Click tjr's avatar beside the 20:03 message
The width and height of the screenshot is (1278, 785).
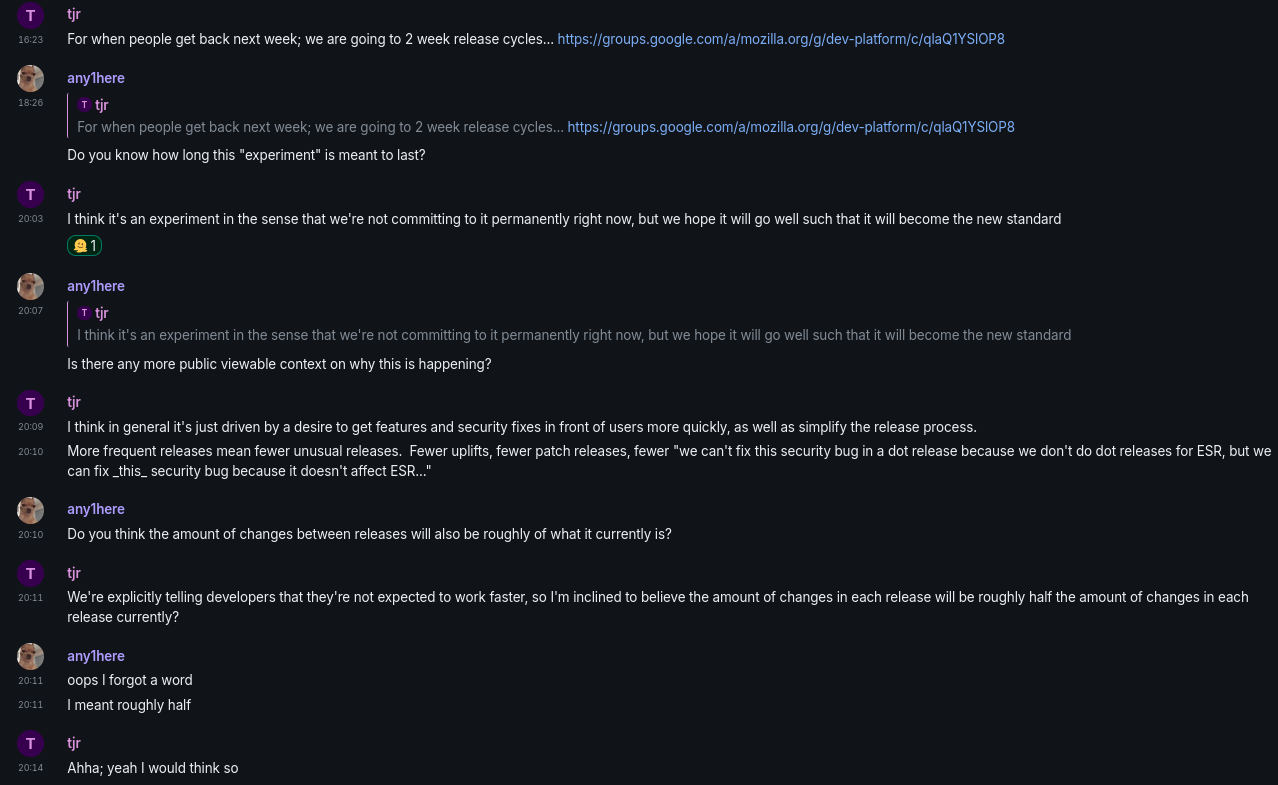(30, 194)
